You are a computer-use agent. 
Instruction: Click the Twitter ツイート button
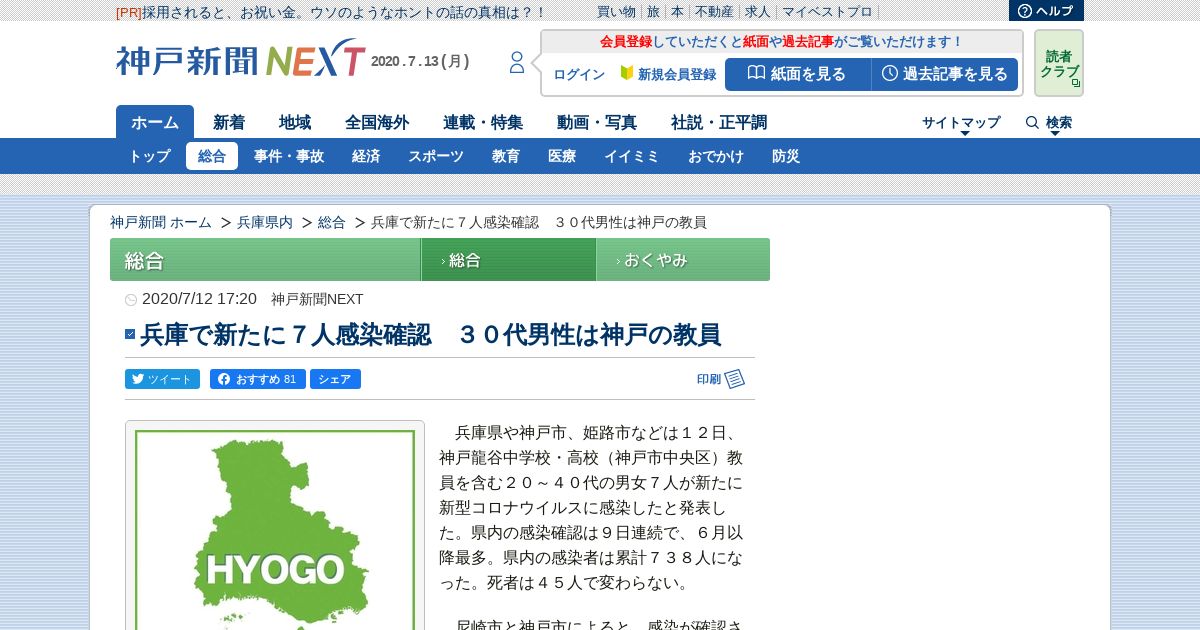(x=162, y=379)
